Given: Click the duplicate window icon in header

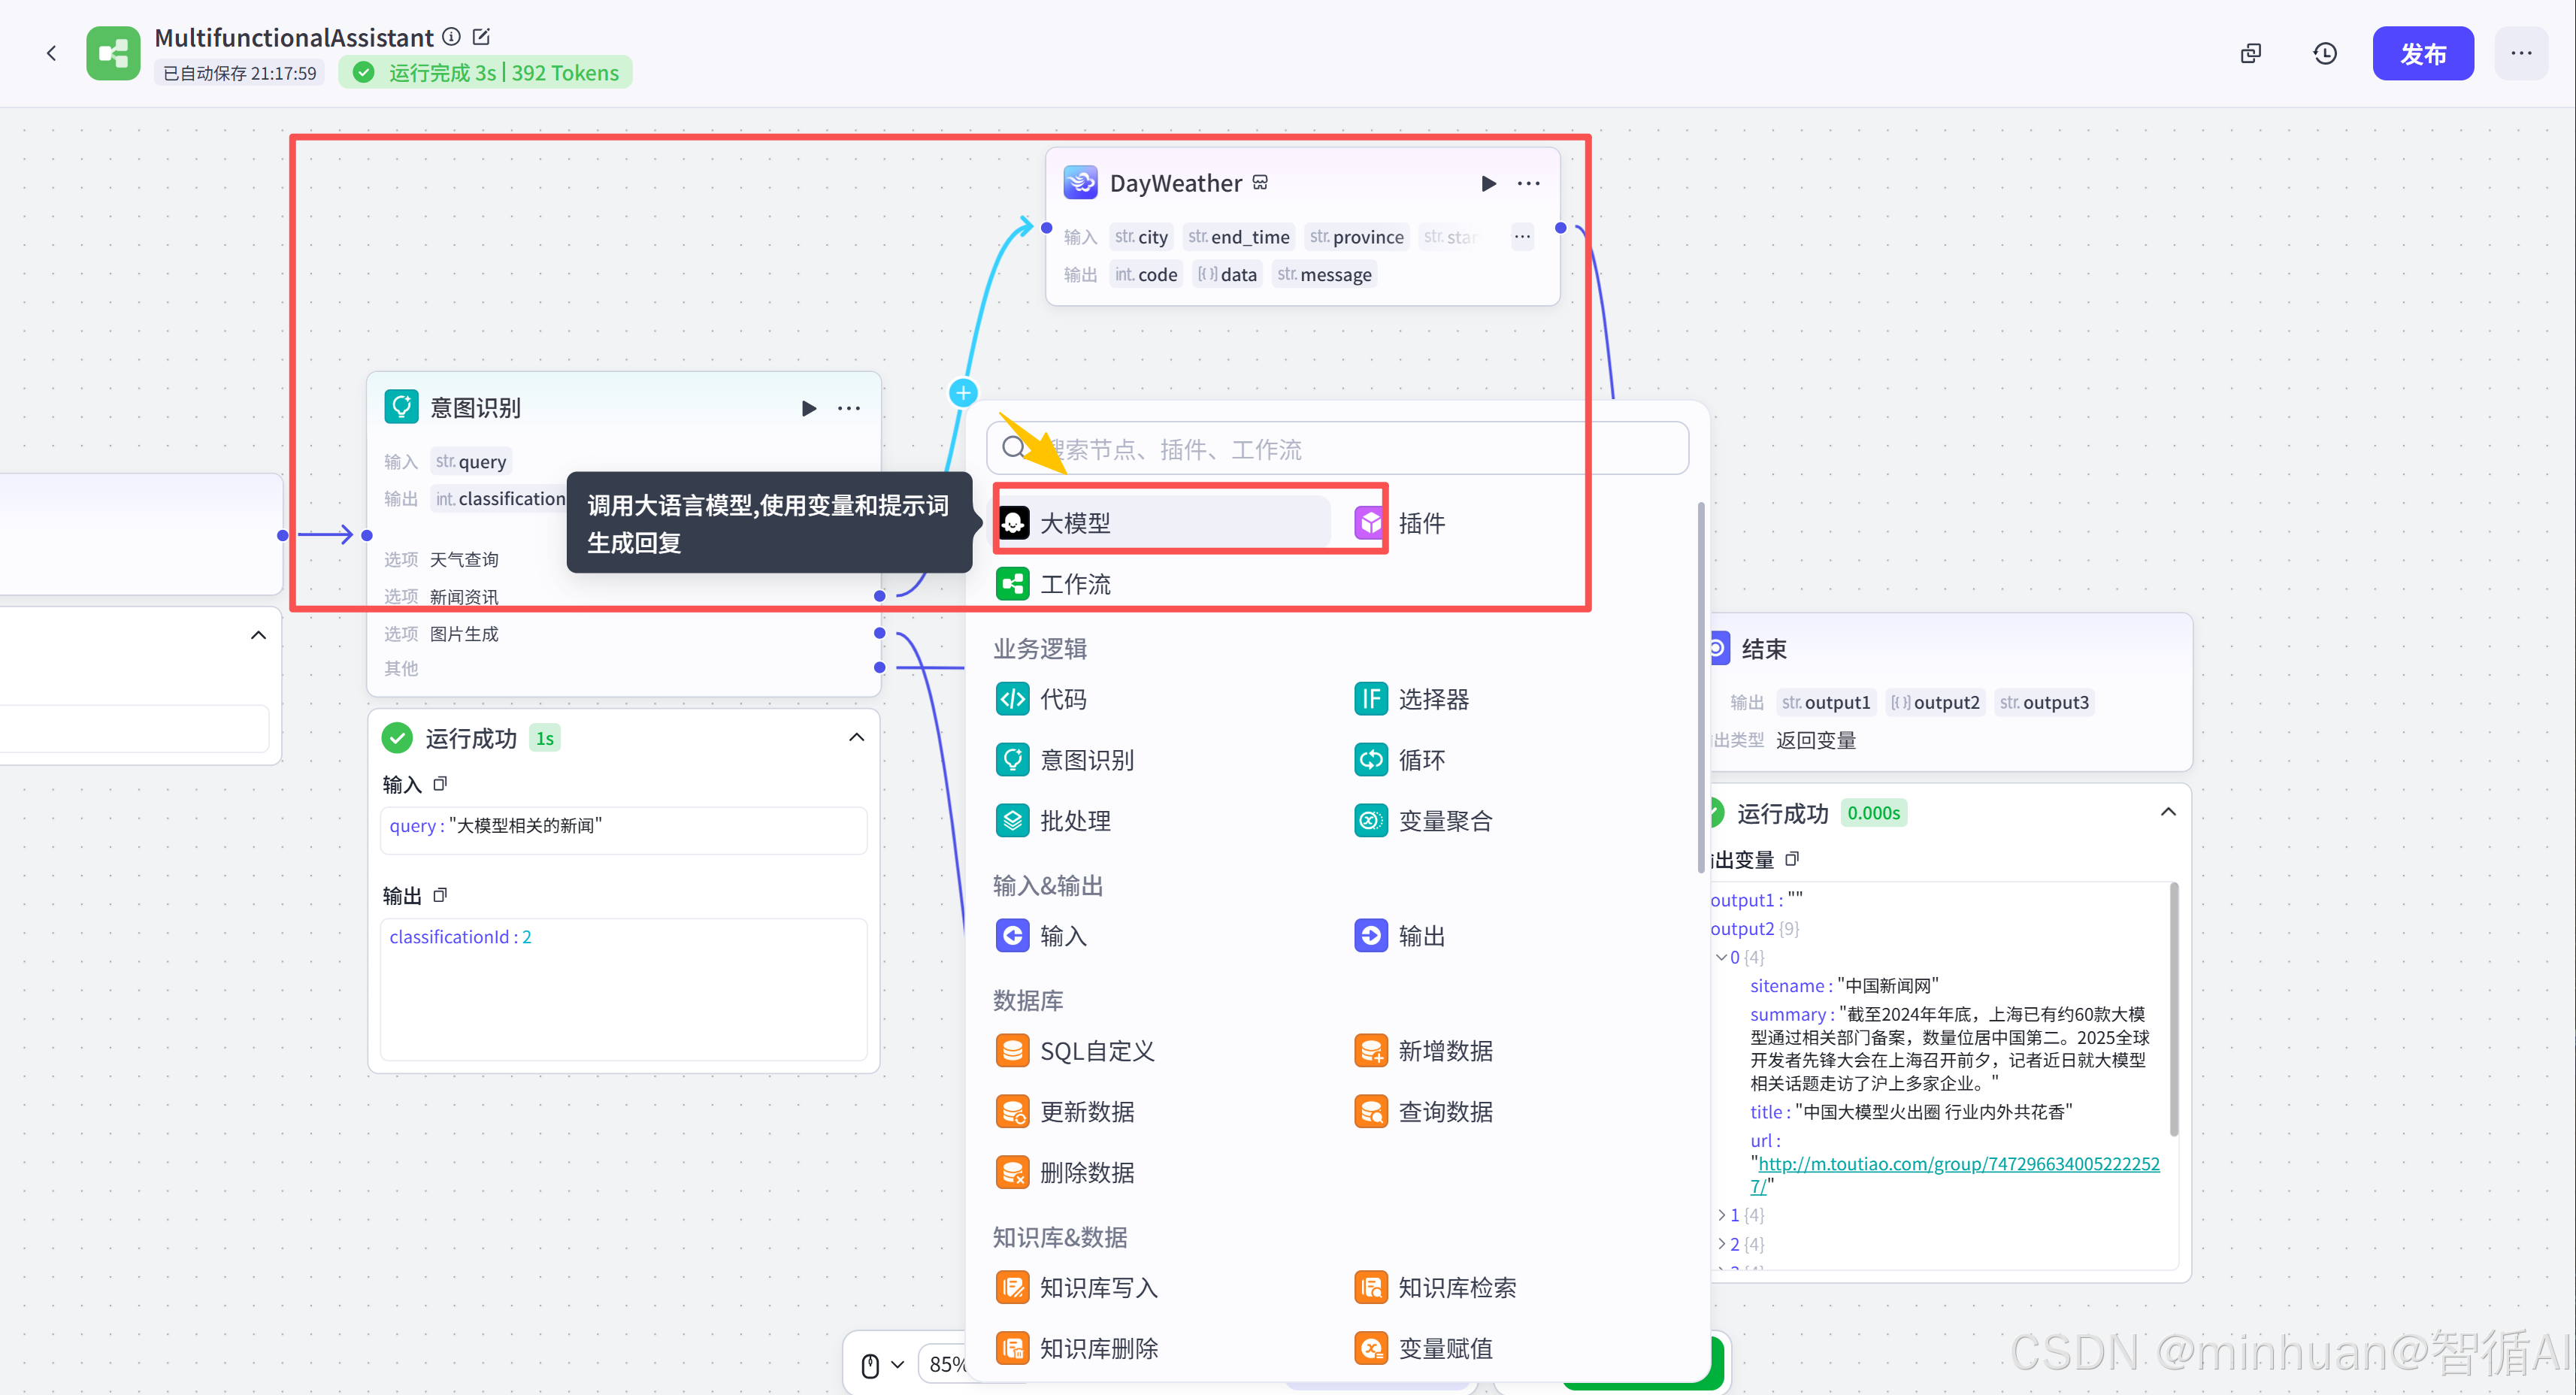Looking at the screenshot, I should (2250, 53).
